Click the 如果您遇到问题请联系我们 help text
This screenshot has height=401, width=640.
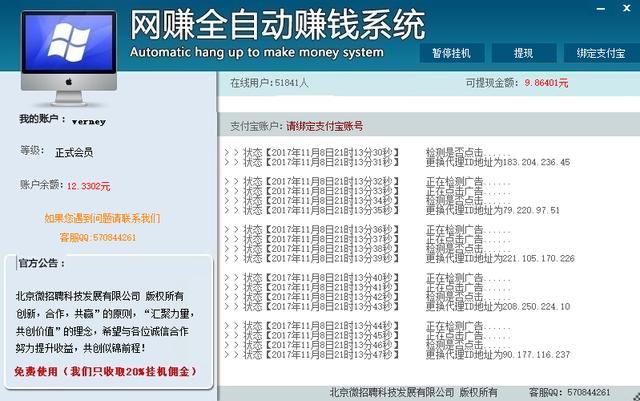[x=101, y=218]
